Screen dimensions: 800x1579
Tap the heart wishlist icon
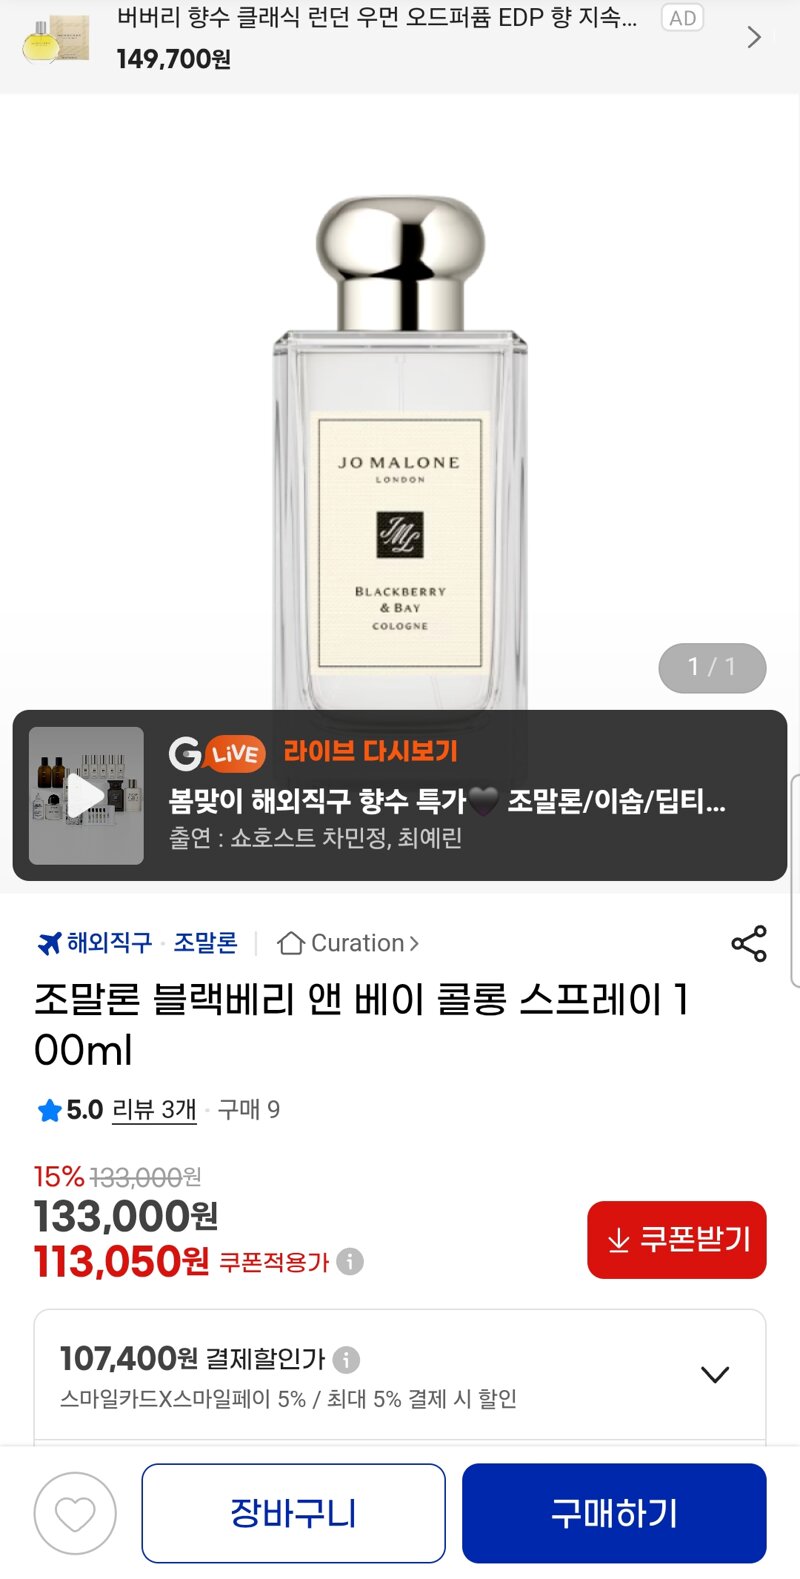tap(75, 1514)
